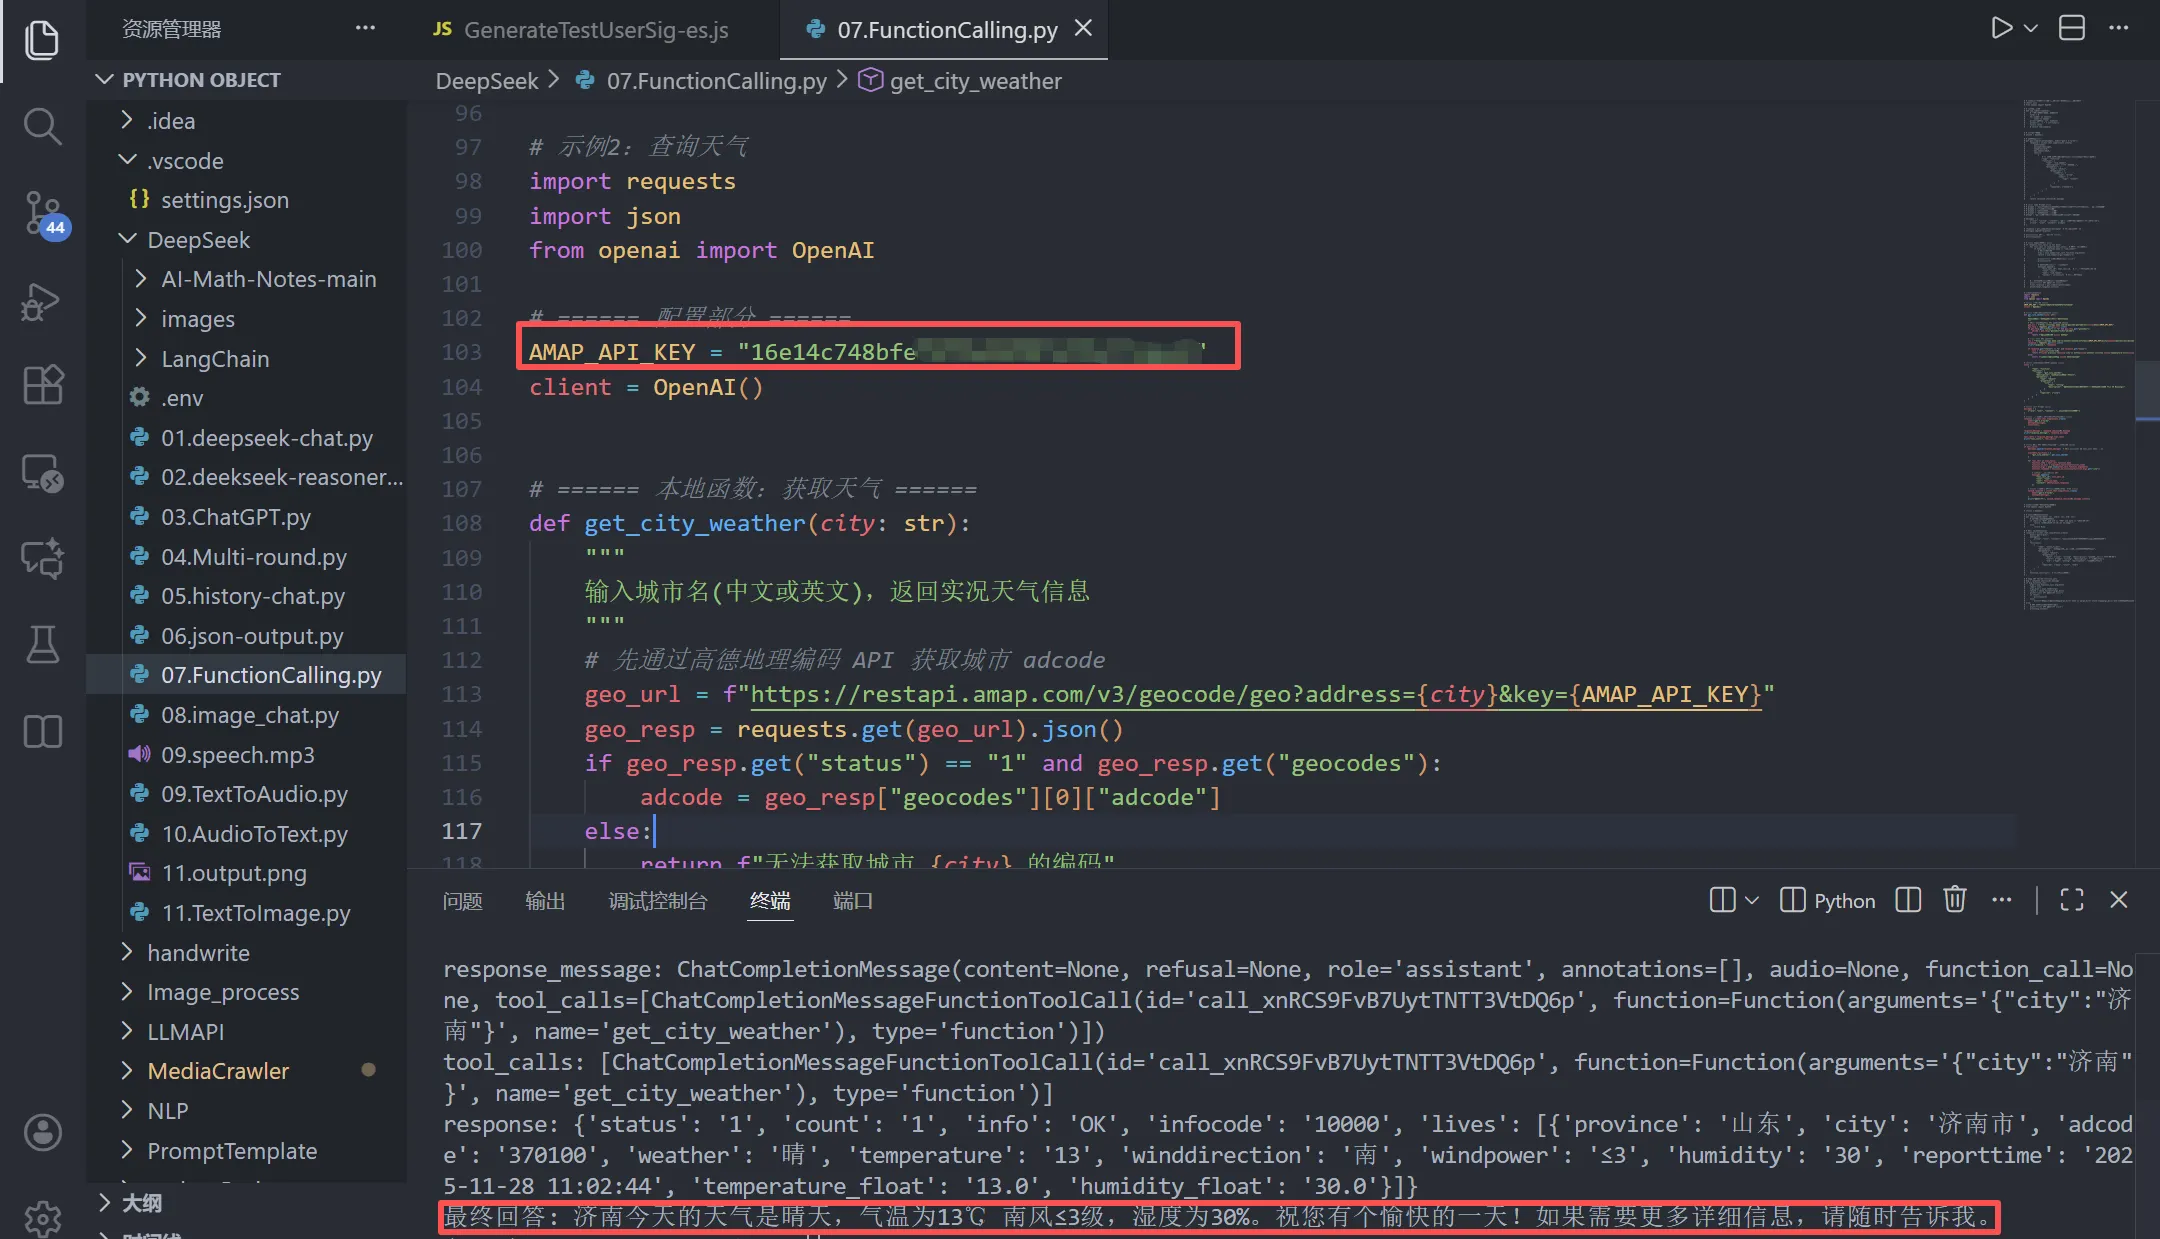The image size is (2160, 1239).
Task: Open 11.output.png image file
Action: click(234, 873)
